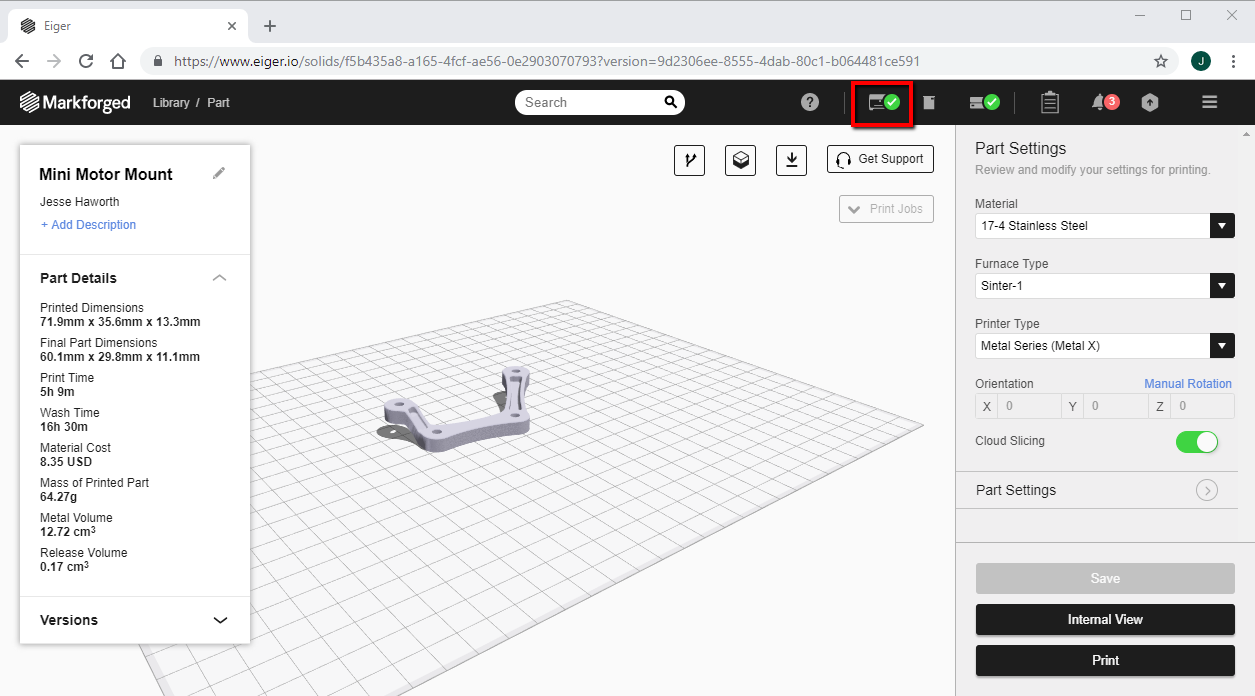The image size is (1255, 696).
Task: Click the Add Description link
Action: (88, 225)
